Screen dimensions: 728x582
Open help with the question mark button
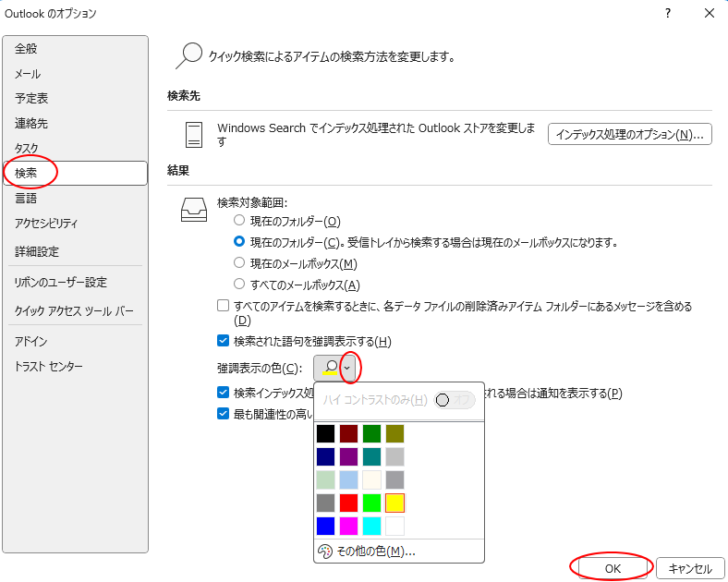668,13
